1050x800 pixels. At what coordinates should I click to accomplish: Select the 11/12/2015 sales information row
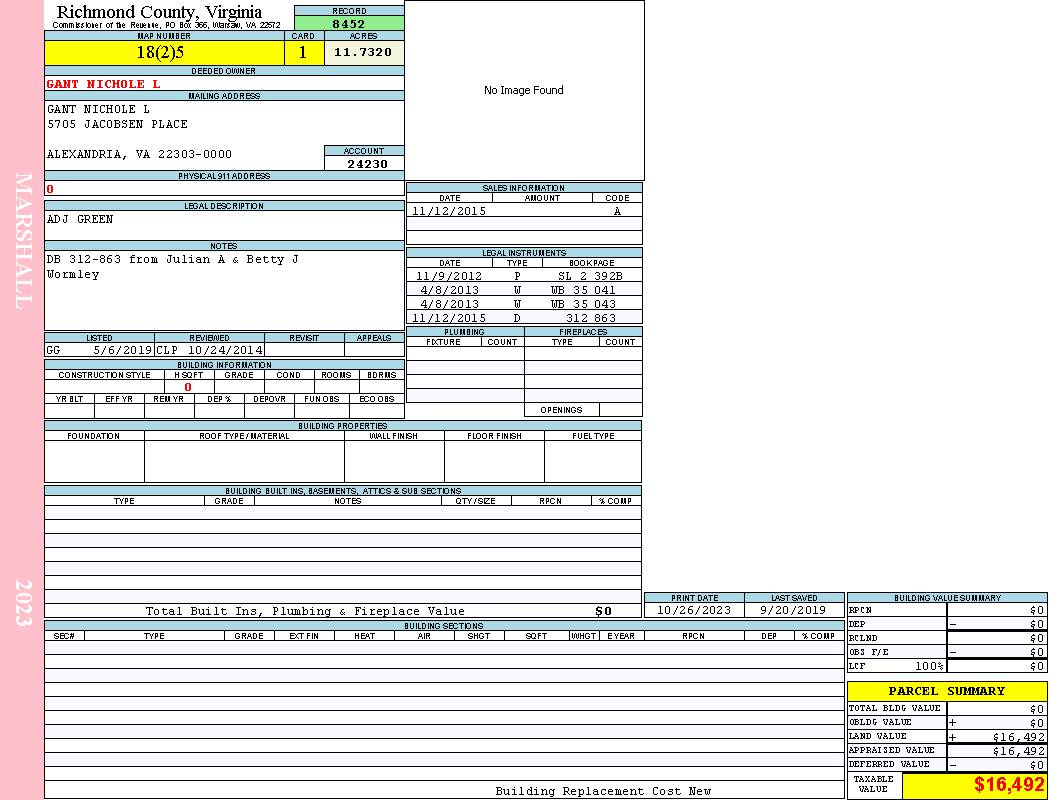(x=524, y=210)
